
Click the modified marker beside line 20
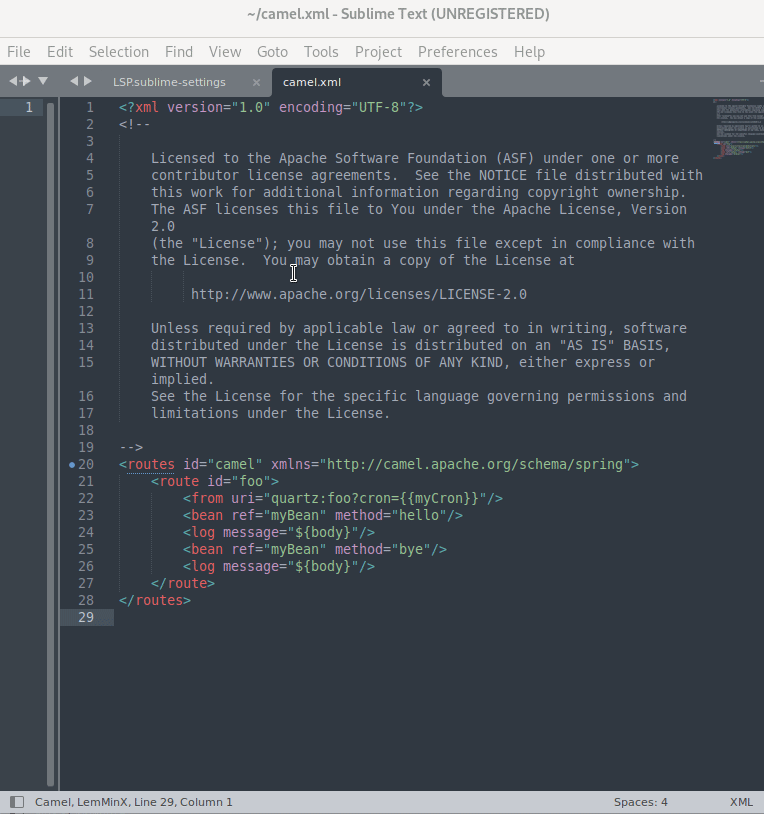72,465
